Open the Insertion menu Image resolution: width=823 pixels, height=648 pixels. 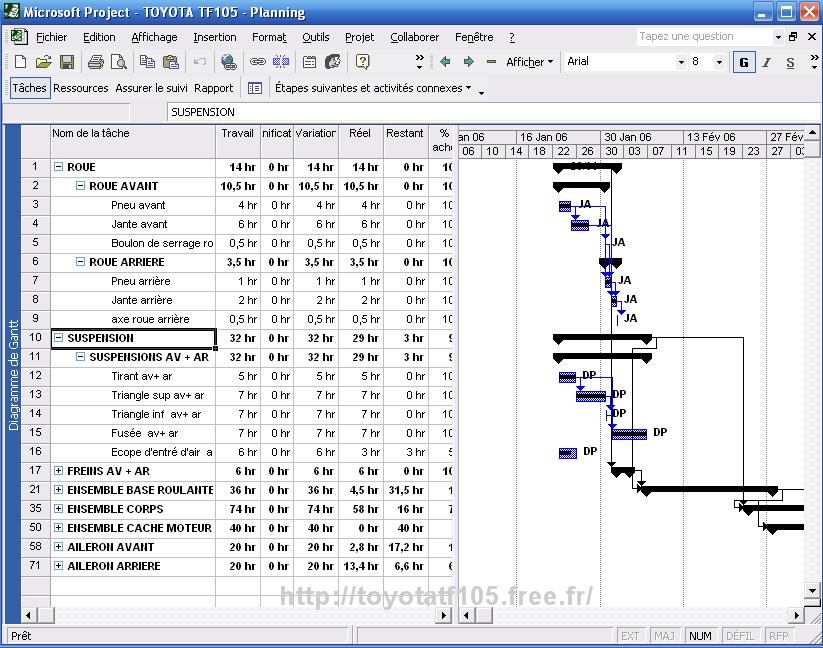tap(215, 37)
